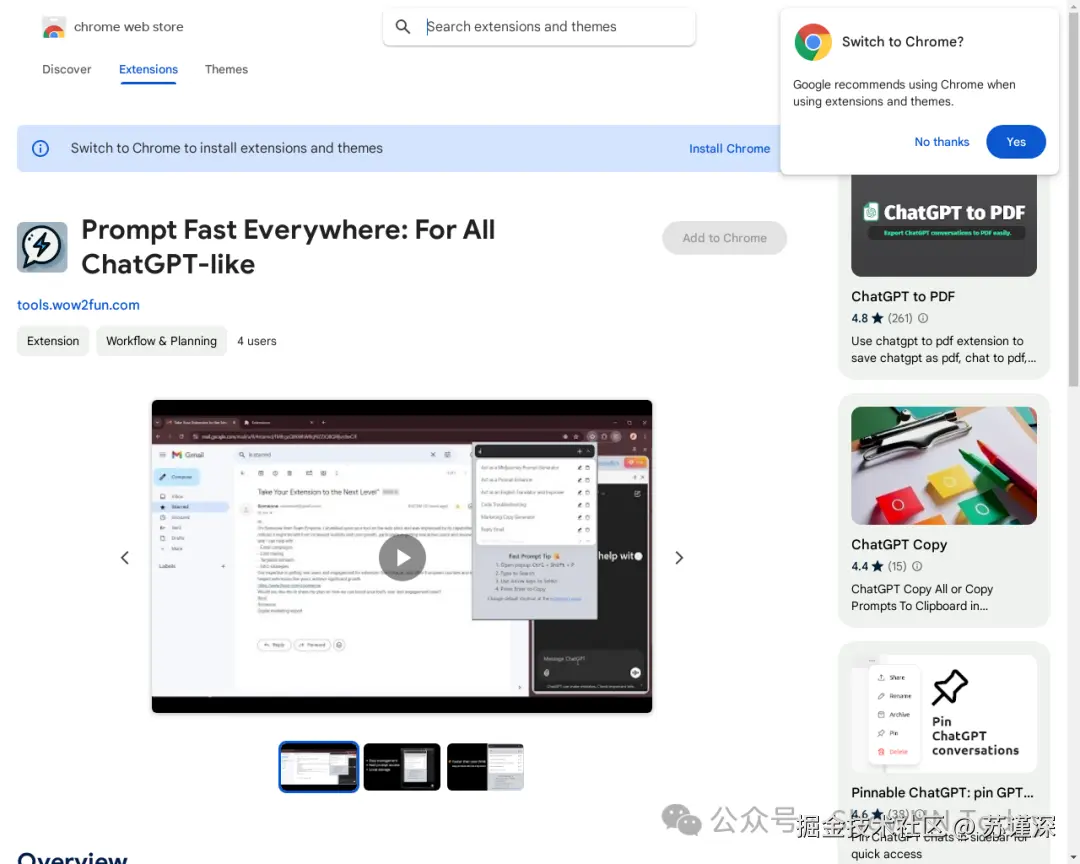Screen dimensions: 1080x864
Task: Open the ChatGPT Copy card image
Action: 944,466
